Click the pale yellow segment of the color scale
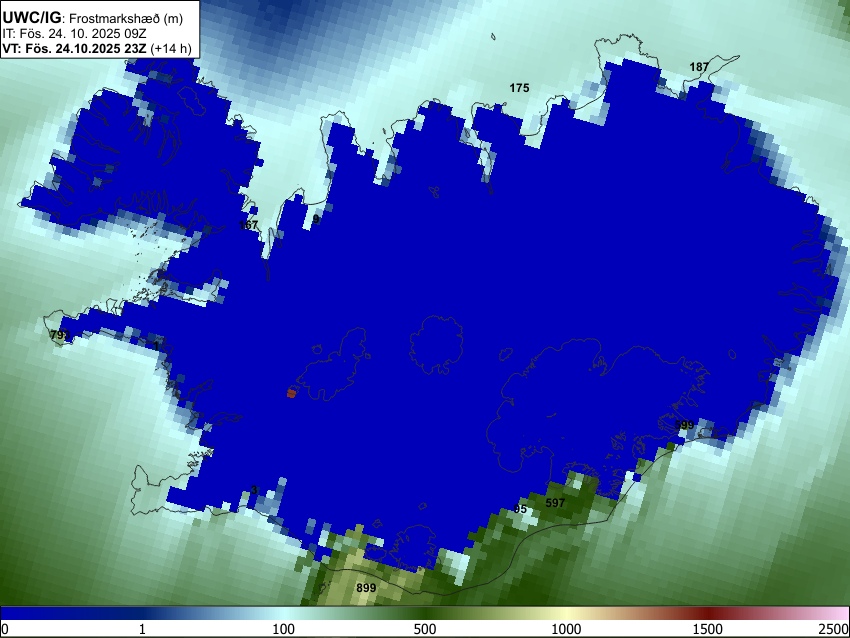 [x=566, y=613]
